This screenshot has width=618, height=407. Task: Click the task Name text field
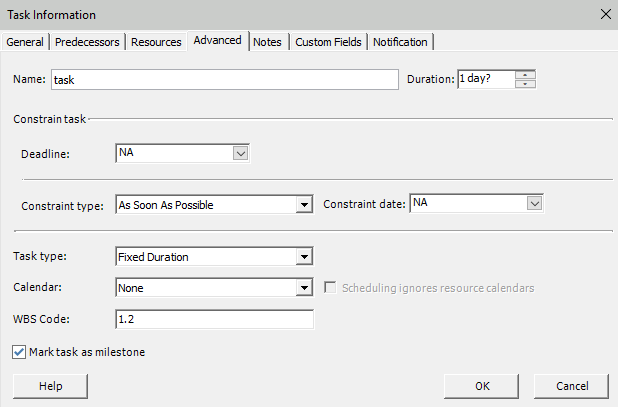click(x=224, y=80)
